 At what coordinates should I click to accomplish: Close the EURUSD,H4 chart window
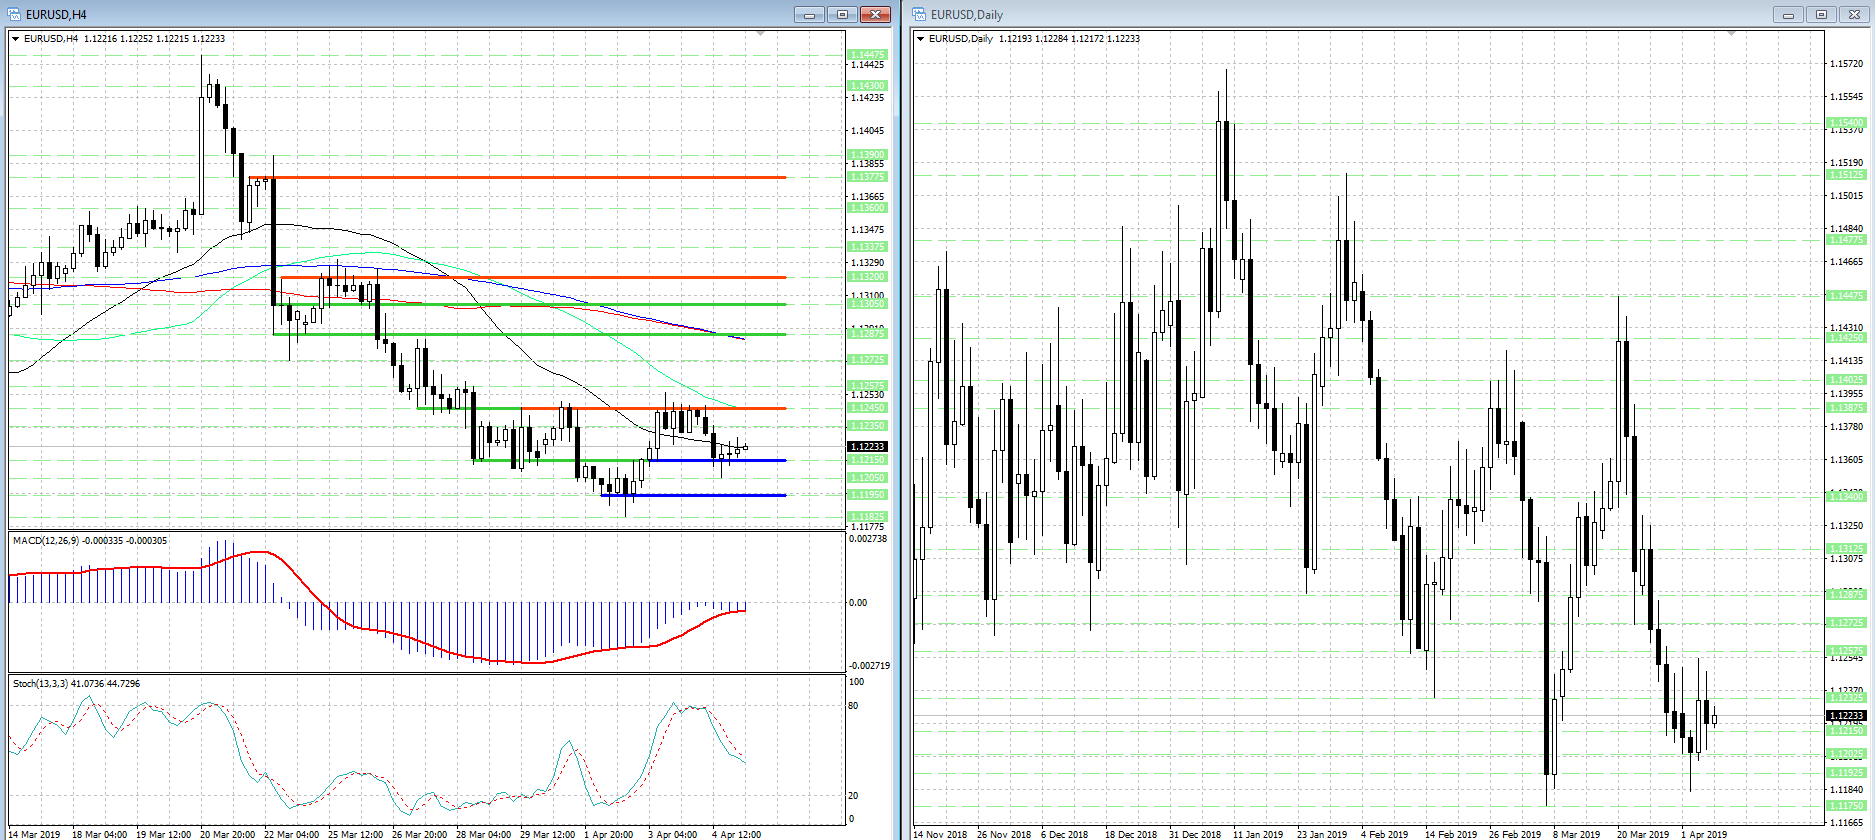click(875, 14)
